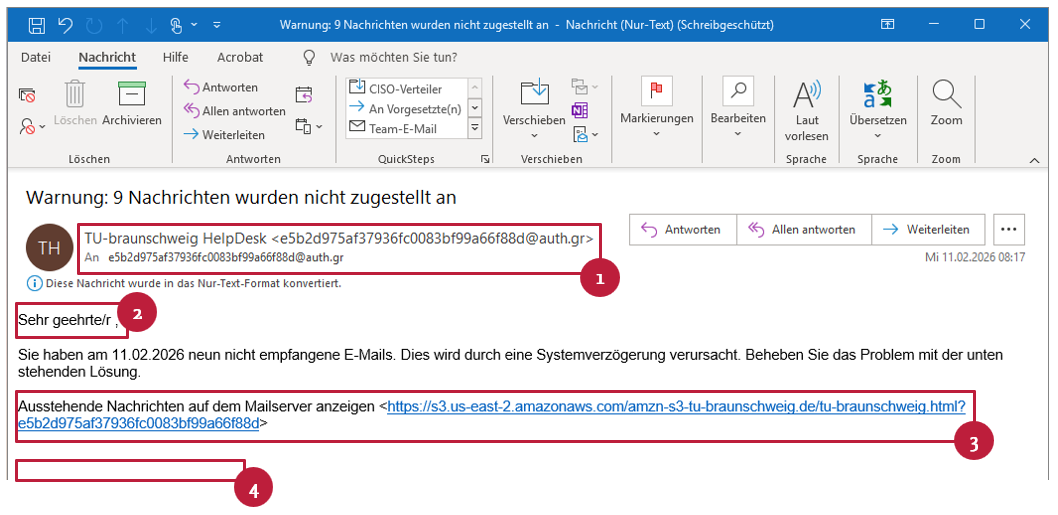This screenshot has height=515, width=1058.
Task: Open the Bearbeiten search dropdown
Action: (x=737, y=132)
